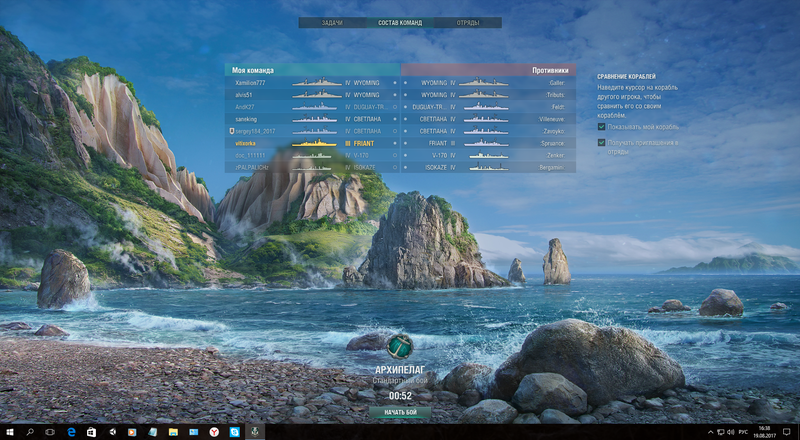
Task: Toggle Получать приглашения в отряды checkbox
Action: [x=602, y=143]
